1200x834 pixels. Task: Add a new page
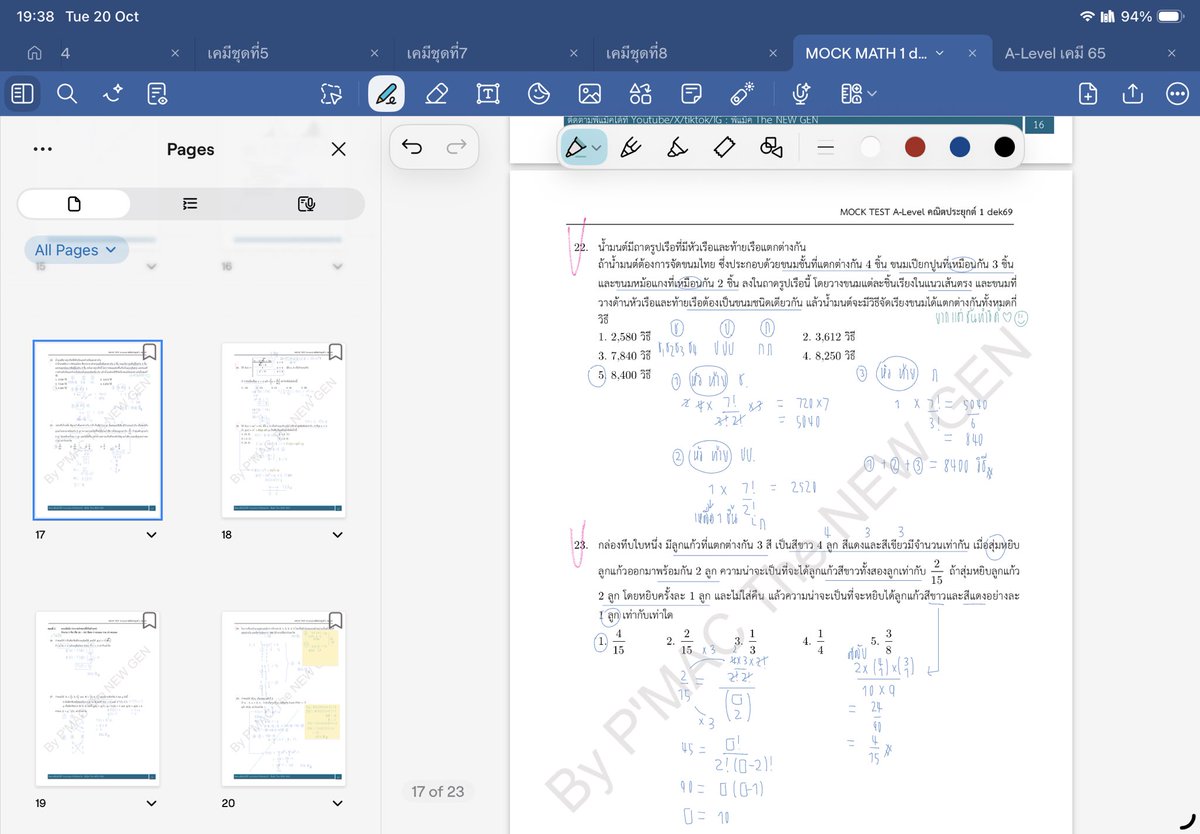1088,94
